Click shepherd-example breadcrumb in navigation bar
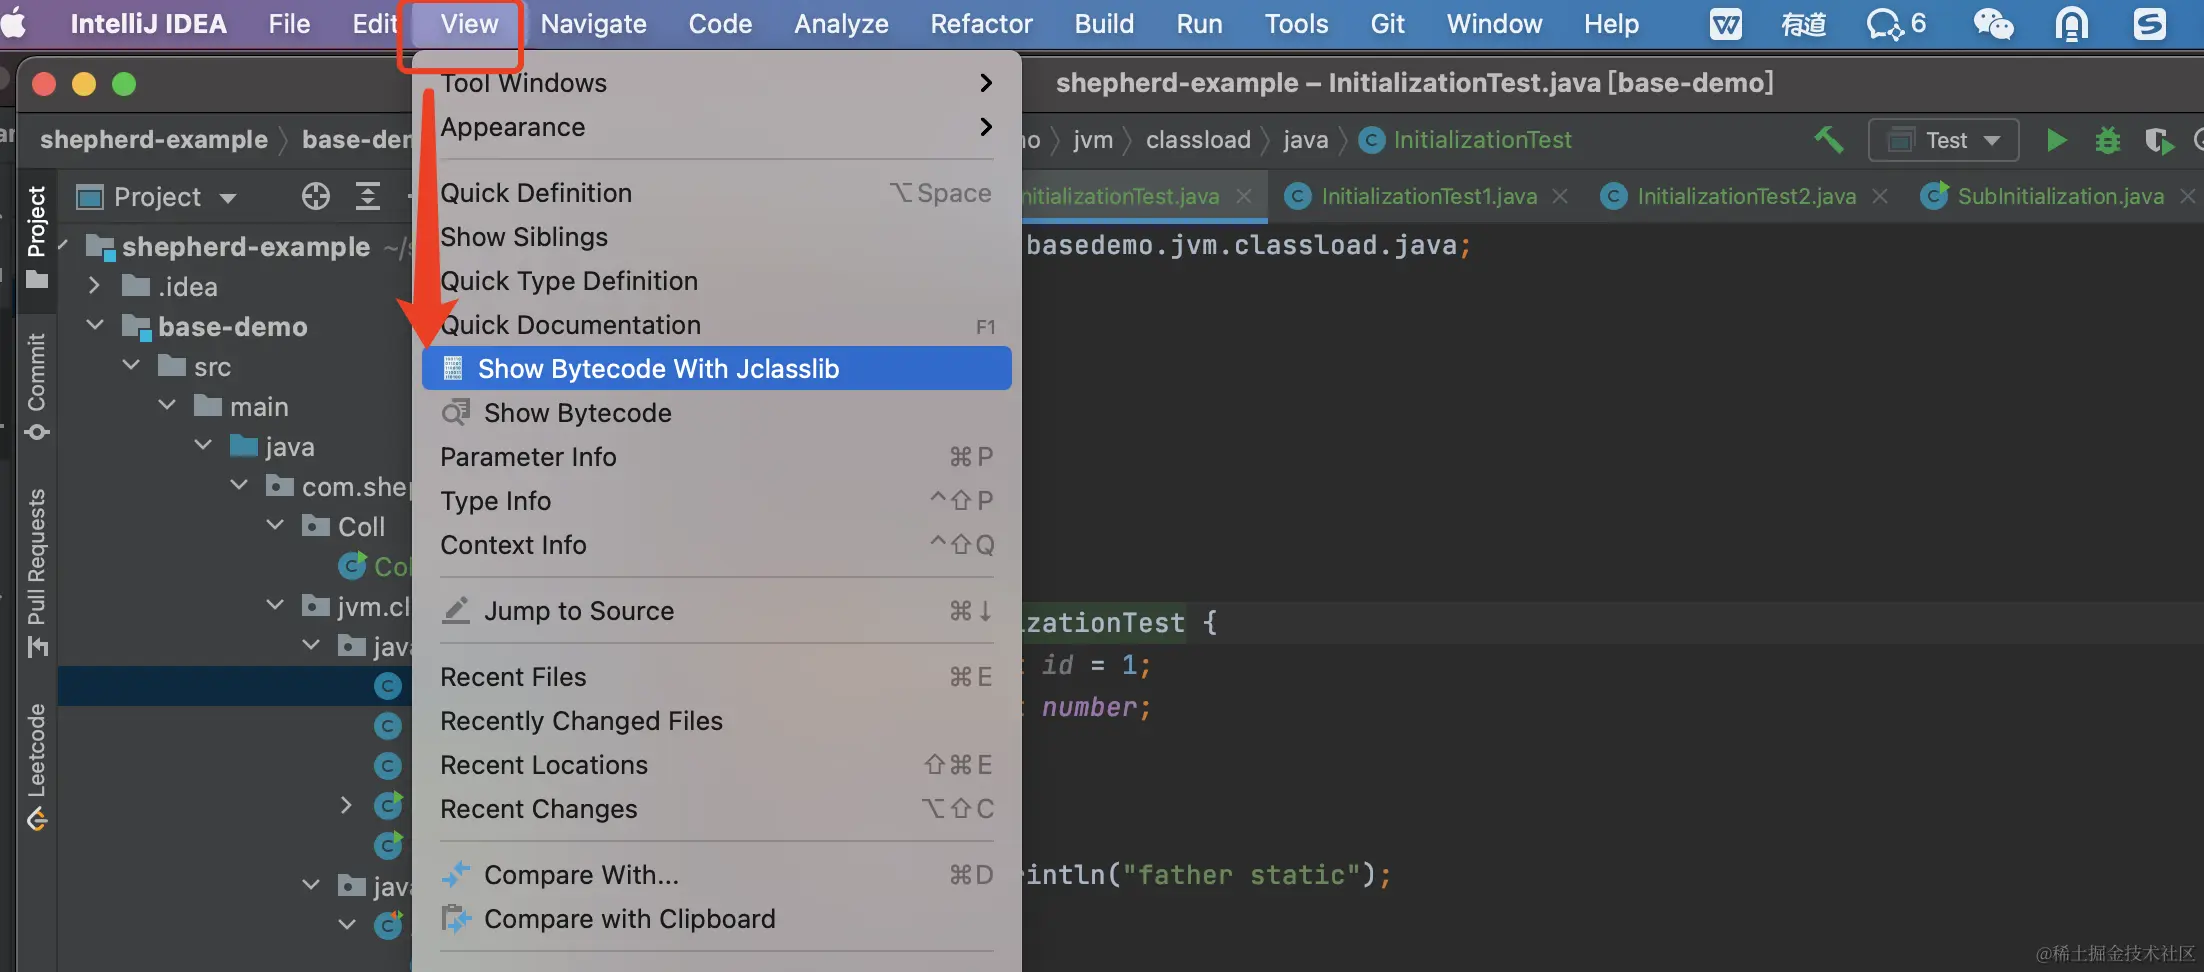 pos(154,140)
